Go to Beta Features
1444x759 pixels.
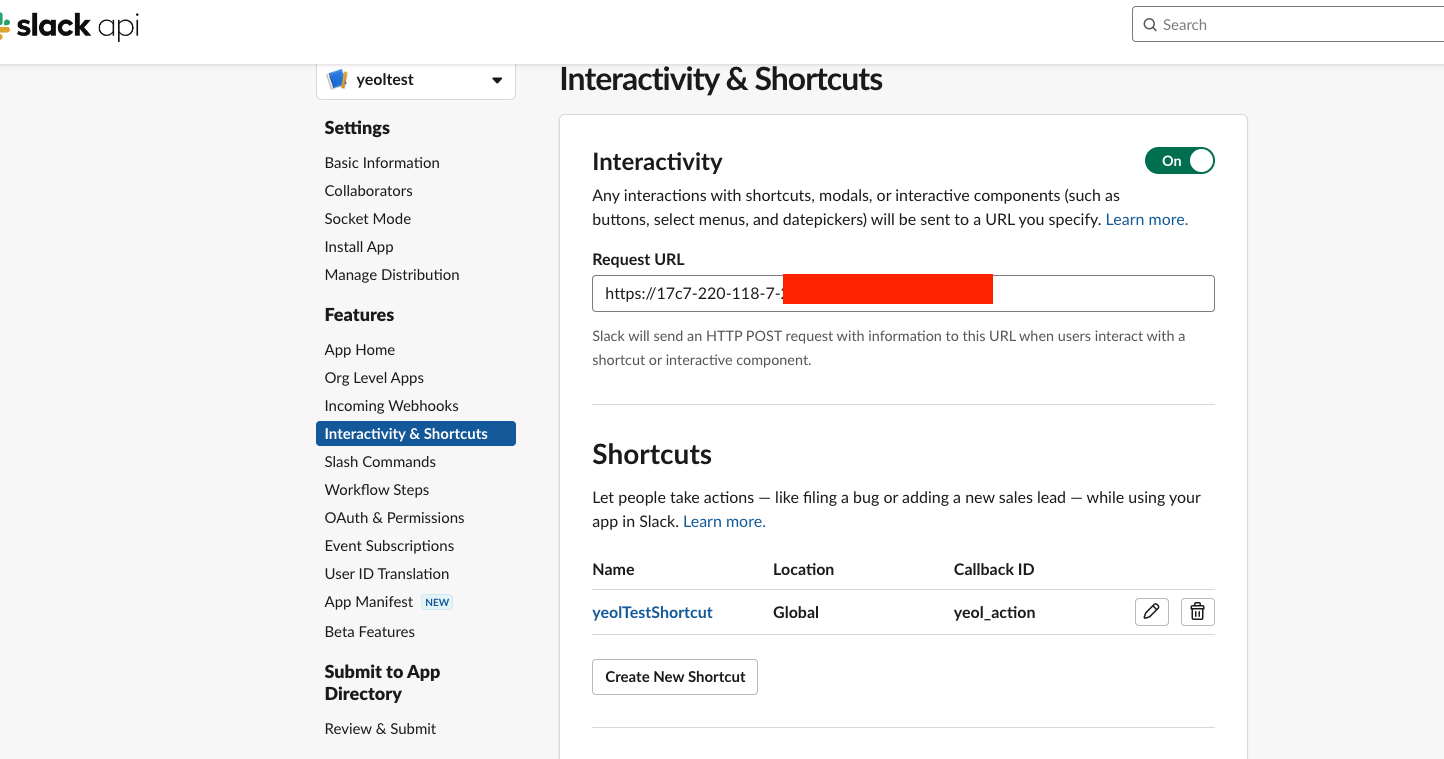[370, 632]
